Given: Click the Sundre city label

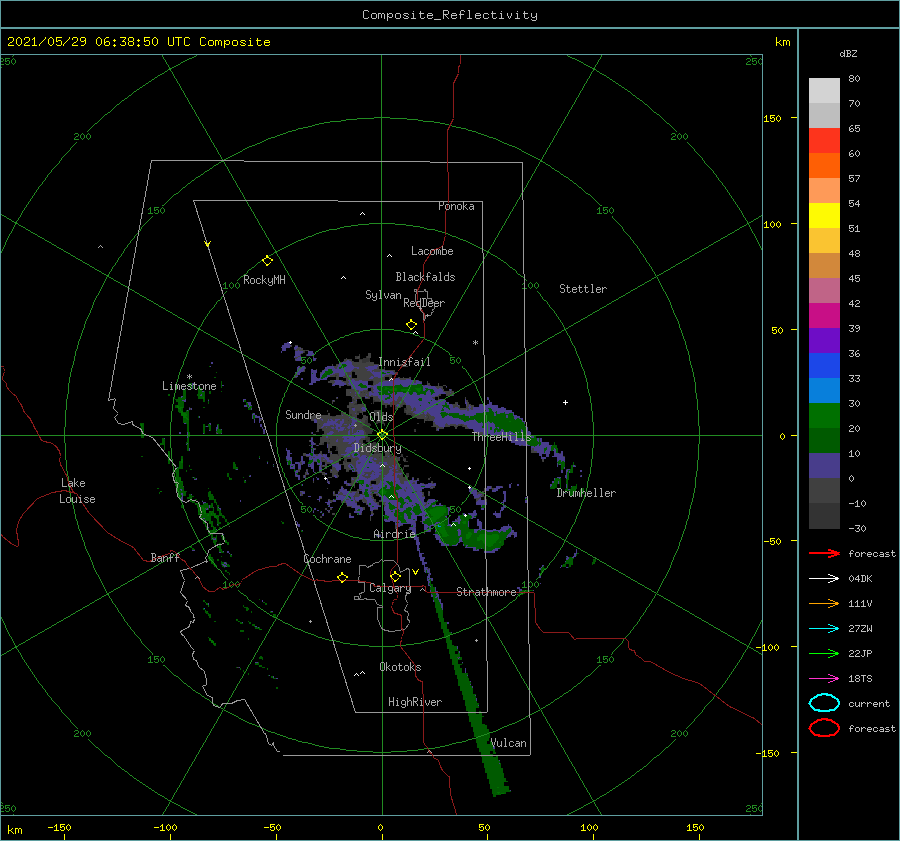Looking at the screenshot, I should pos(303,414).
